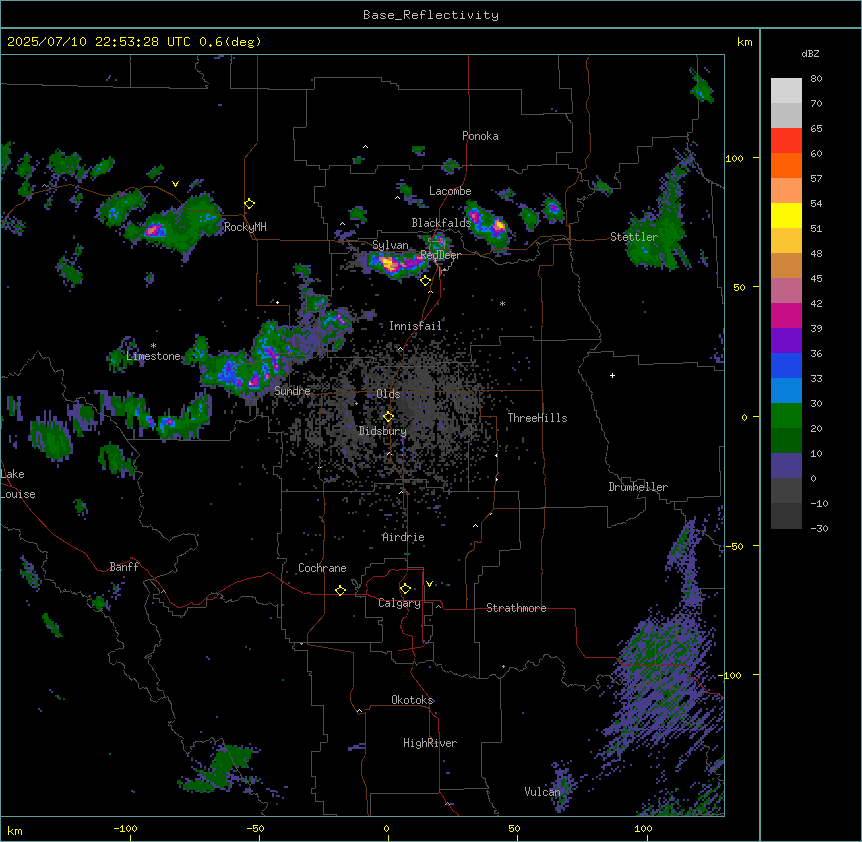Screen dimensions: 862x842
Task: Click the Sylvan label on the map
Action: [390, 245]
